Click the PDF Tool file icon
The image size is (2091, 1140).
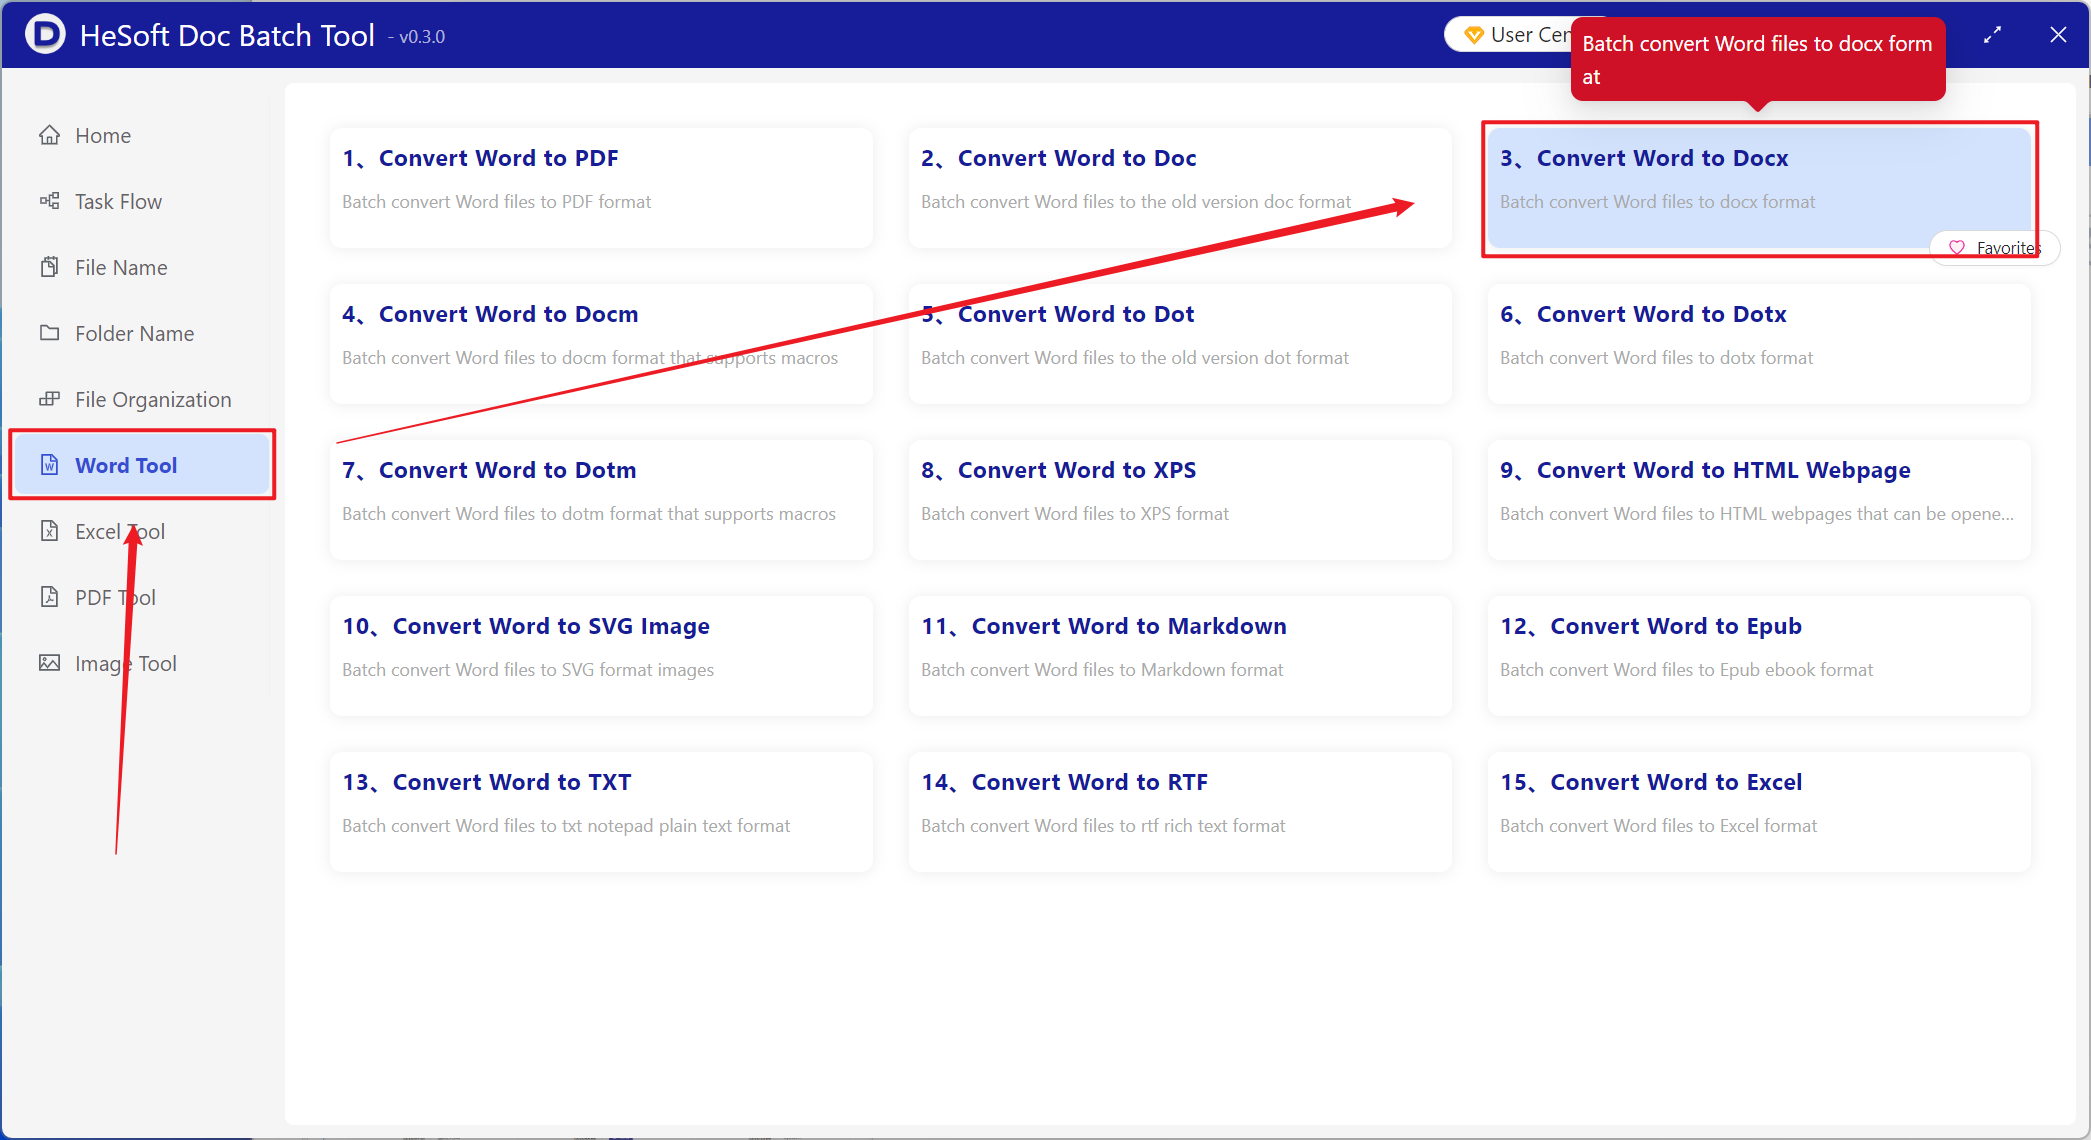[49, 597]
